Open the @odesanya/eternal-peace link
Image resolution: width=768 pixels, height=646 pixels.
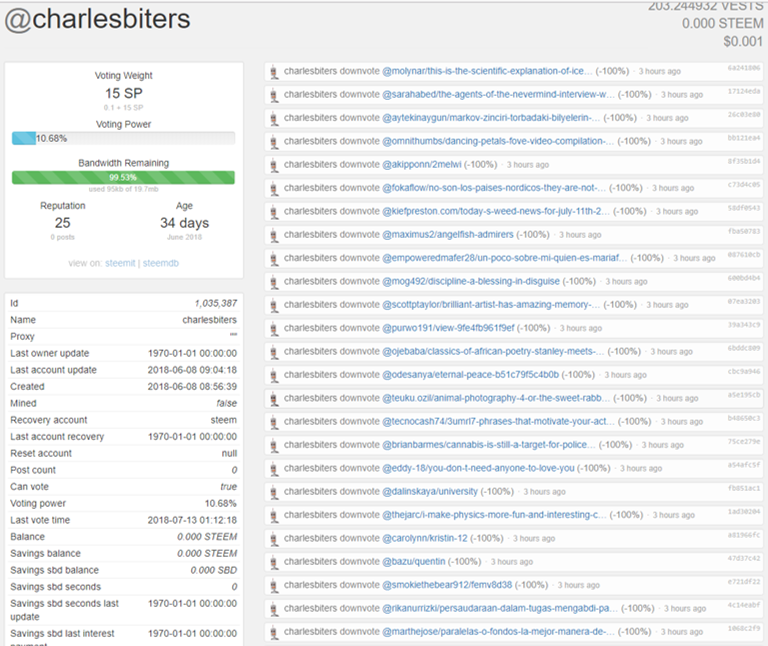pyautogui.click(x=470, y=375)
